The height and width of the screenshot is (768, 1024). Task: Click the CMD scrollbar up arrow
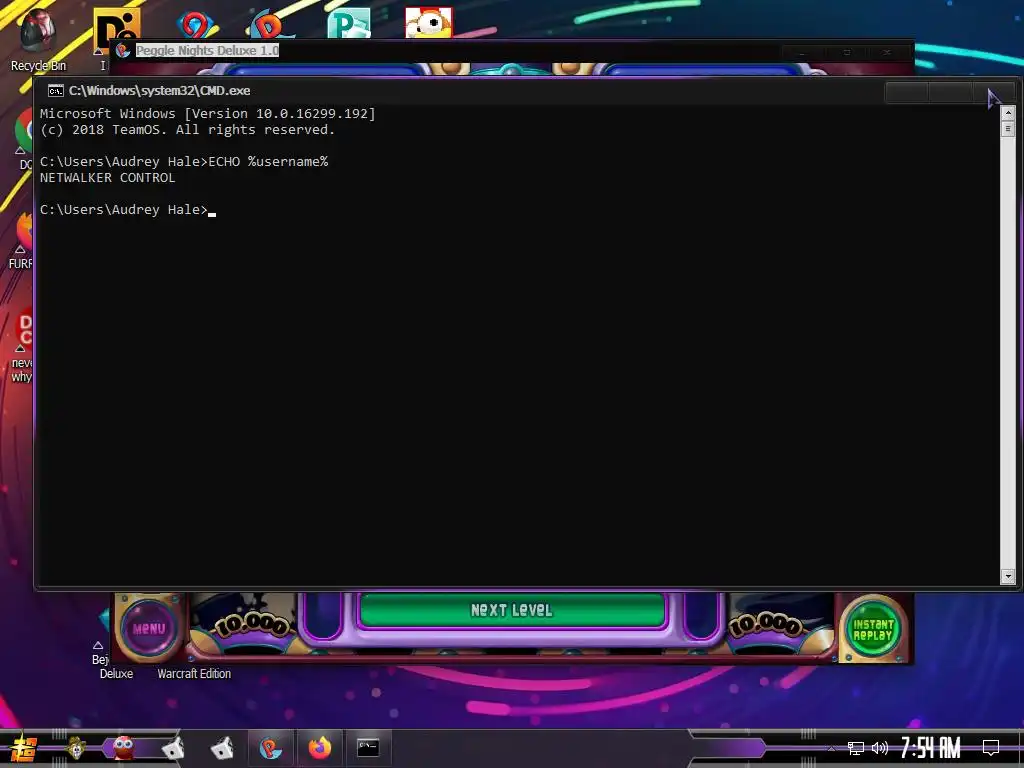point(1008,113)
